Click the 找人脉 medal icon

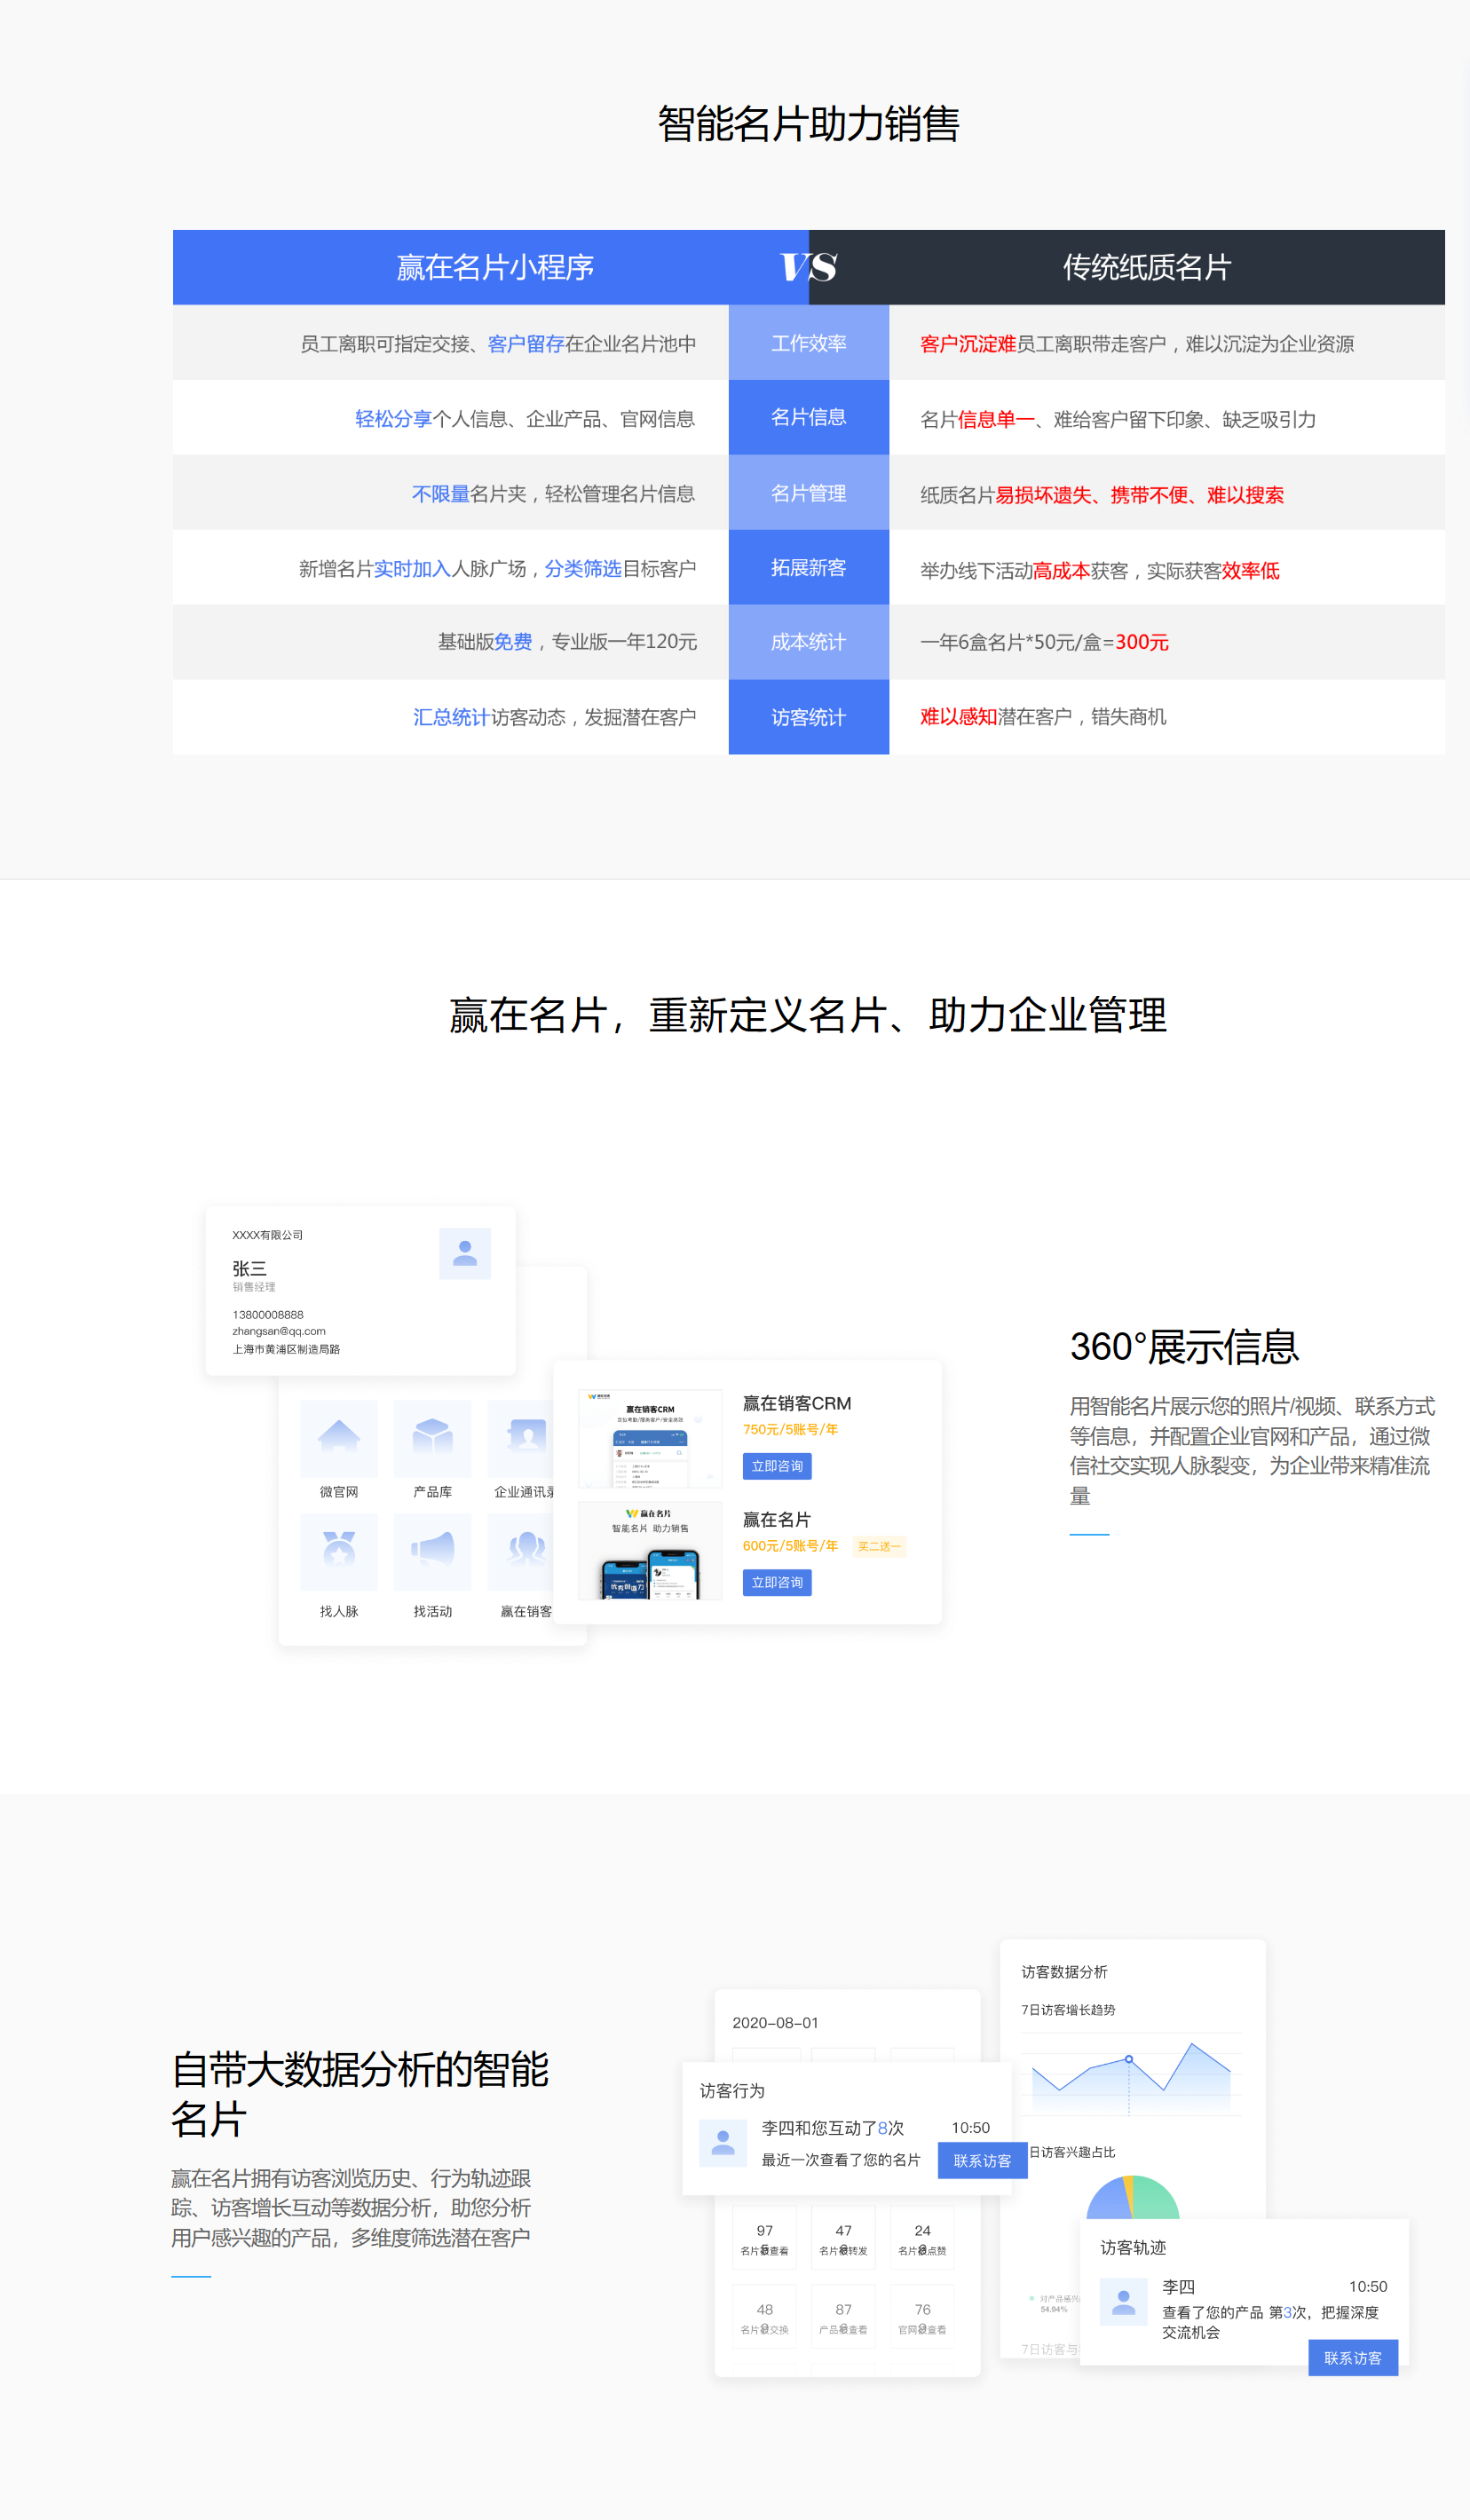[338, 1551]
